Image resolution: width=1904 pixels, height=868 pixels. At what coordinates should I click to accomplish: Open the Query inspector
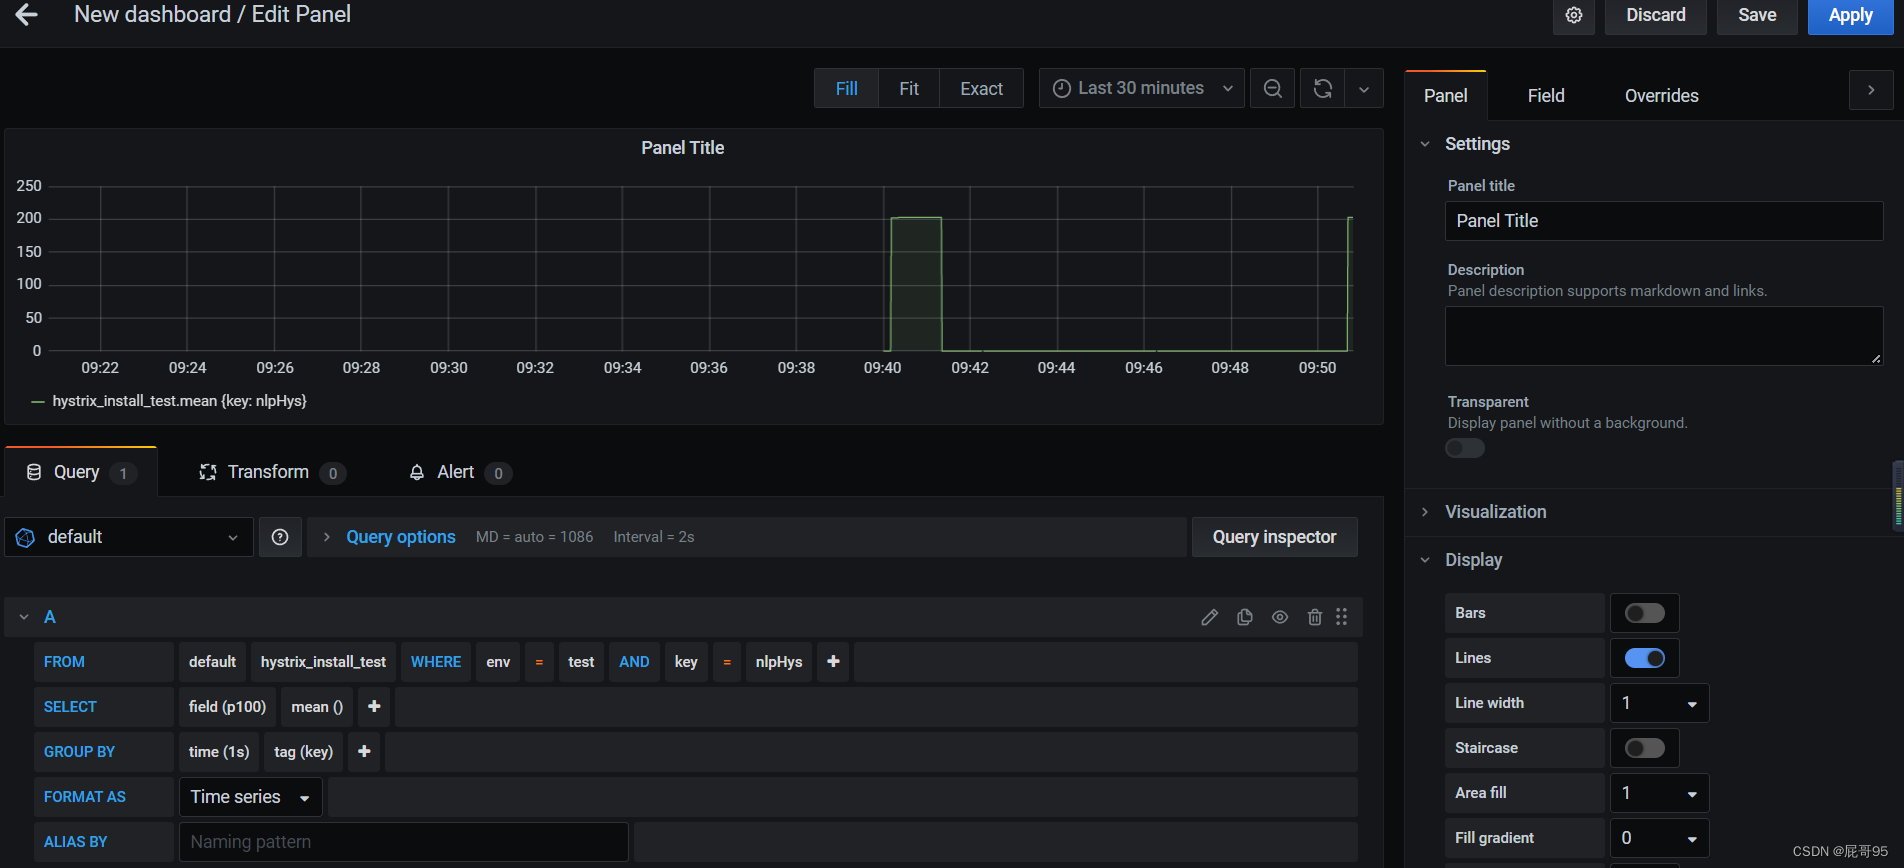[x=1274, y=537]
